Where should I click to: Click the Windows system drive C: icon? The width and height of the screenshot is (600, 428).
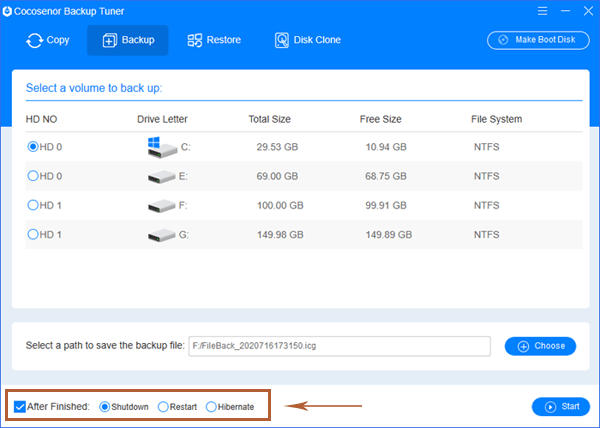coord(162,147)
